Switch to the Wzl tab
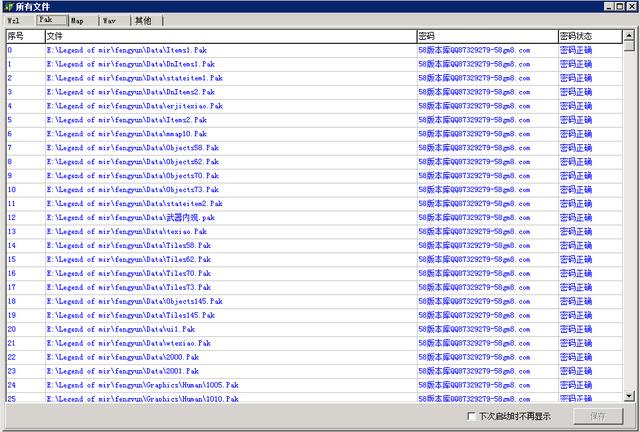 (x=15, y=20)
